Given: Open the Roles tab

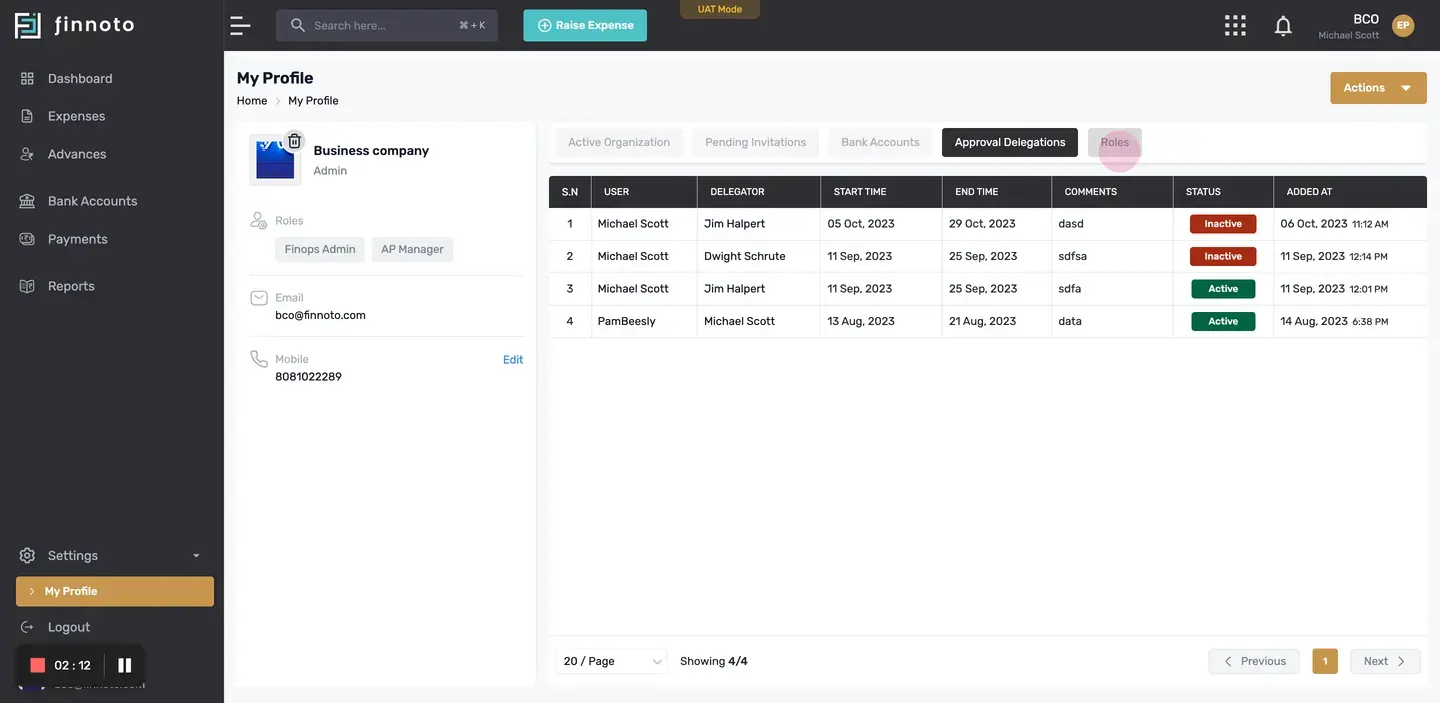Looking at the screenshot, I should pyautogui.click(x=1115, y=142).
